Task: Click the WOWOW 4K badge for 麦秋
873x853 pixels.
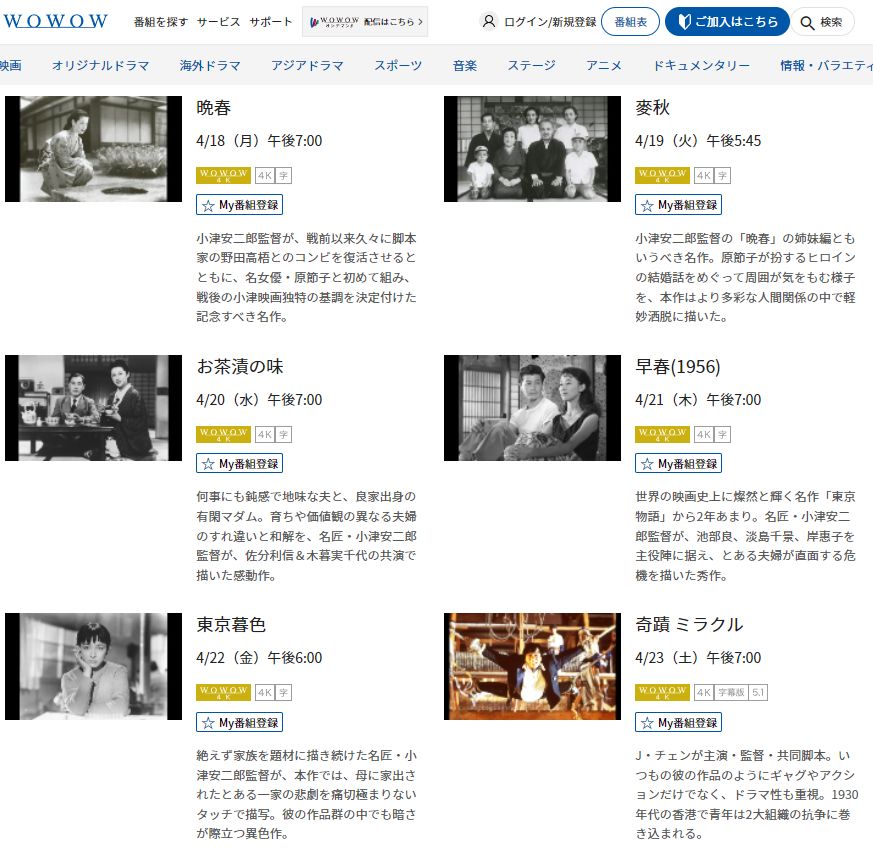Action: [662, 175]
